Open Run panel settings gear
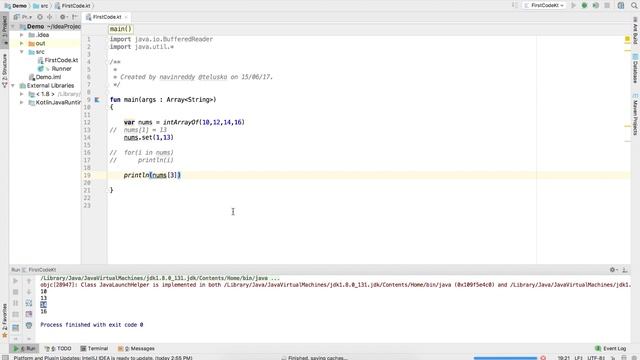The width and height of the screenshot is (640, 360). [613, 269]
